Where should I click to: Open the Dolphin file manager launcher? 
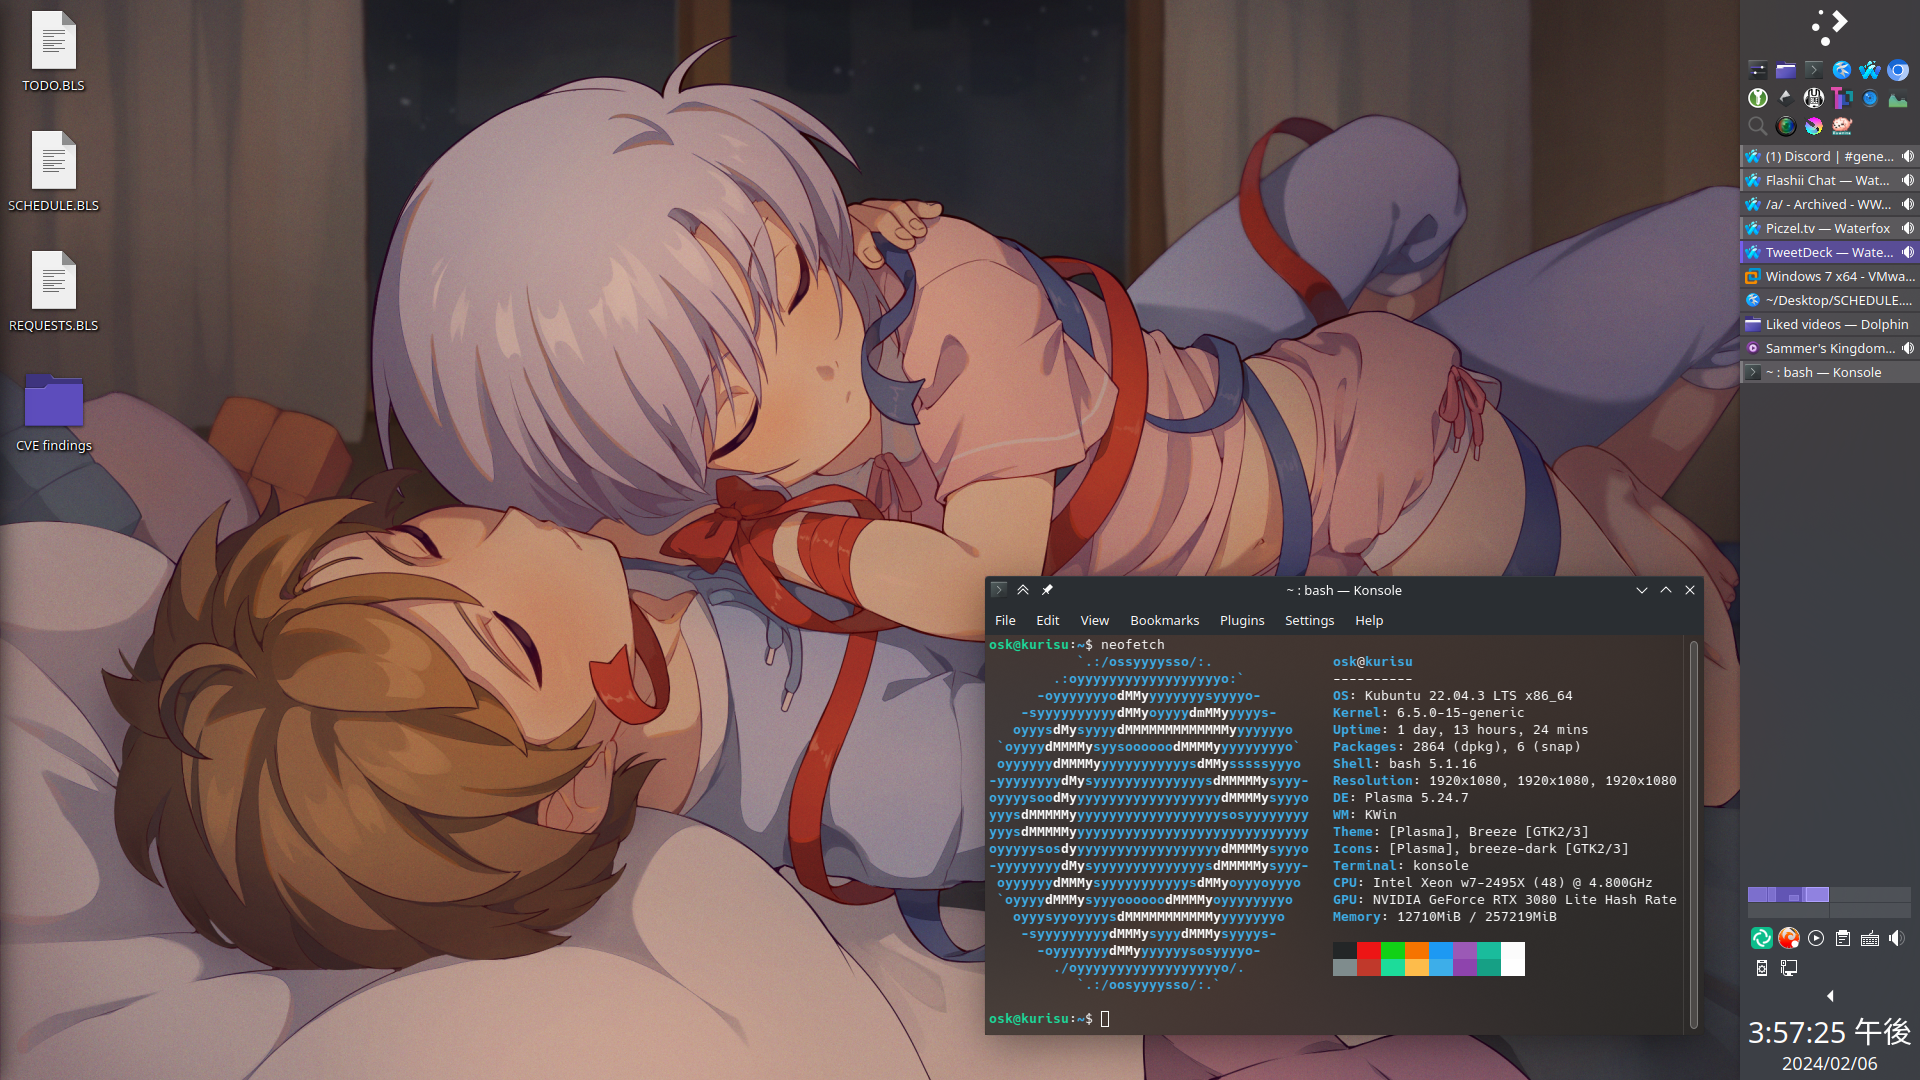point(1786,70)
